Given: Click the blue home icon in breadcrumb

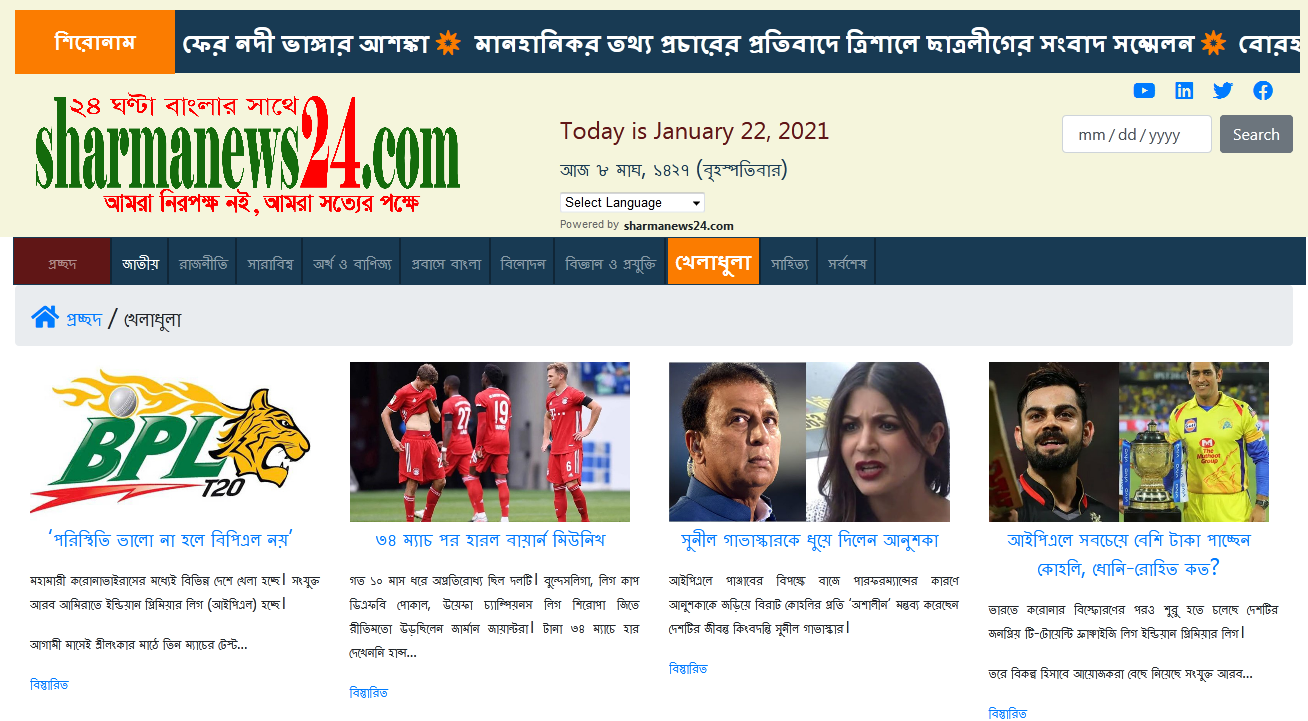Looking at the screenshot, I should (x=45, y=318).
